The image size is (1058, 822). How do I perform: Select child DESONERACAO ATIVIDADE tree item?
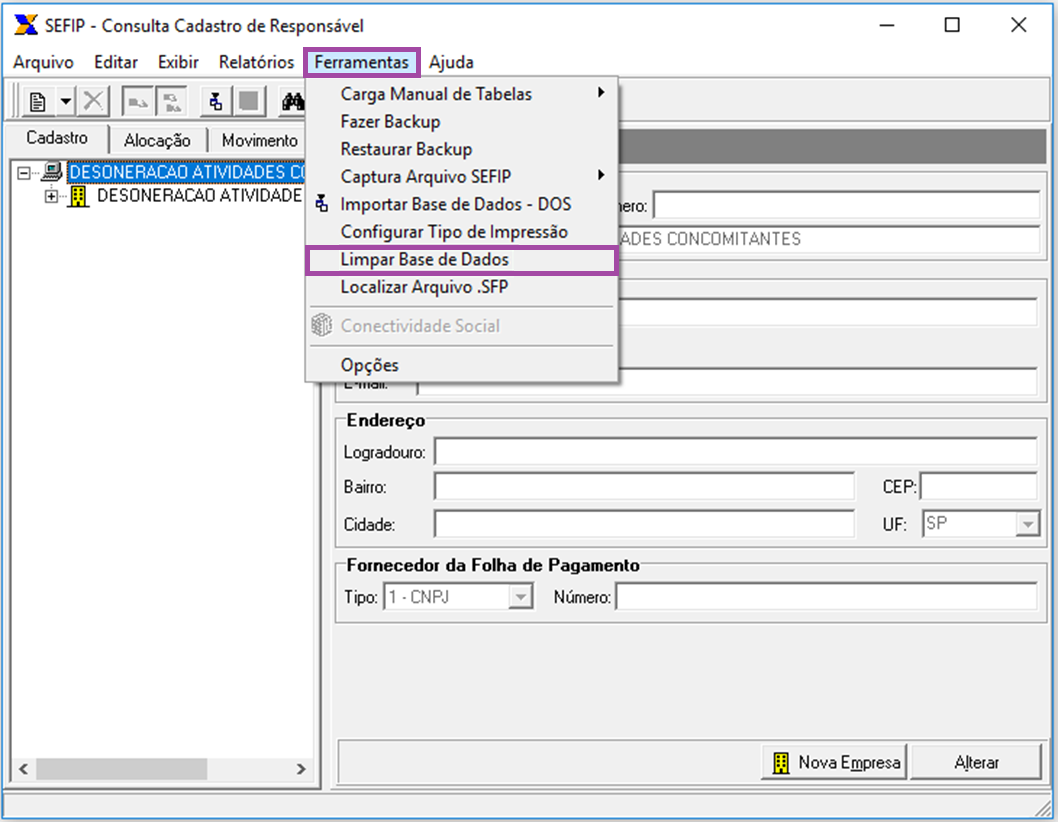(200, 196)
